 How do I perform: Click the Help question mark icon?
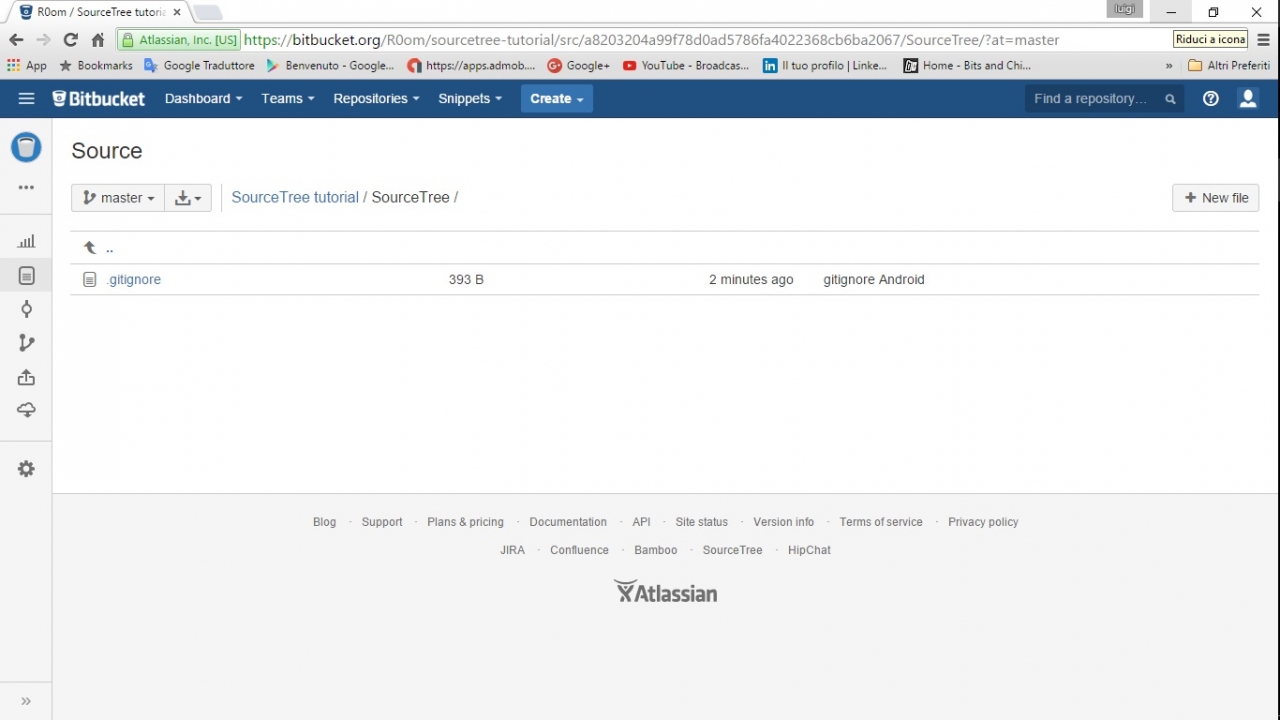coord(1210,98)
